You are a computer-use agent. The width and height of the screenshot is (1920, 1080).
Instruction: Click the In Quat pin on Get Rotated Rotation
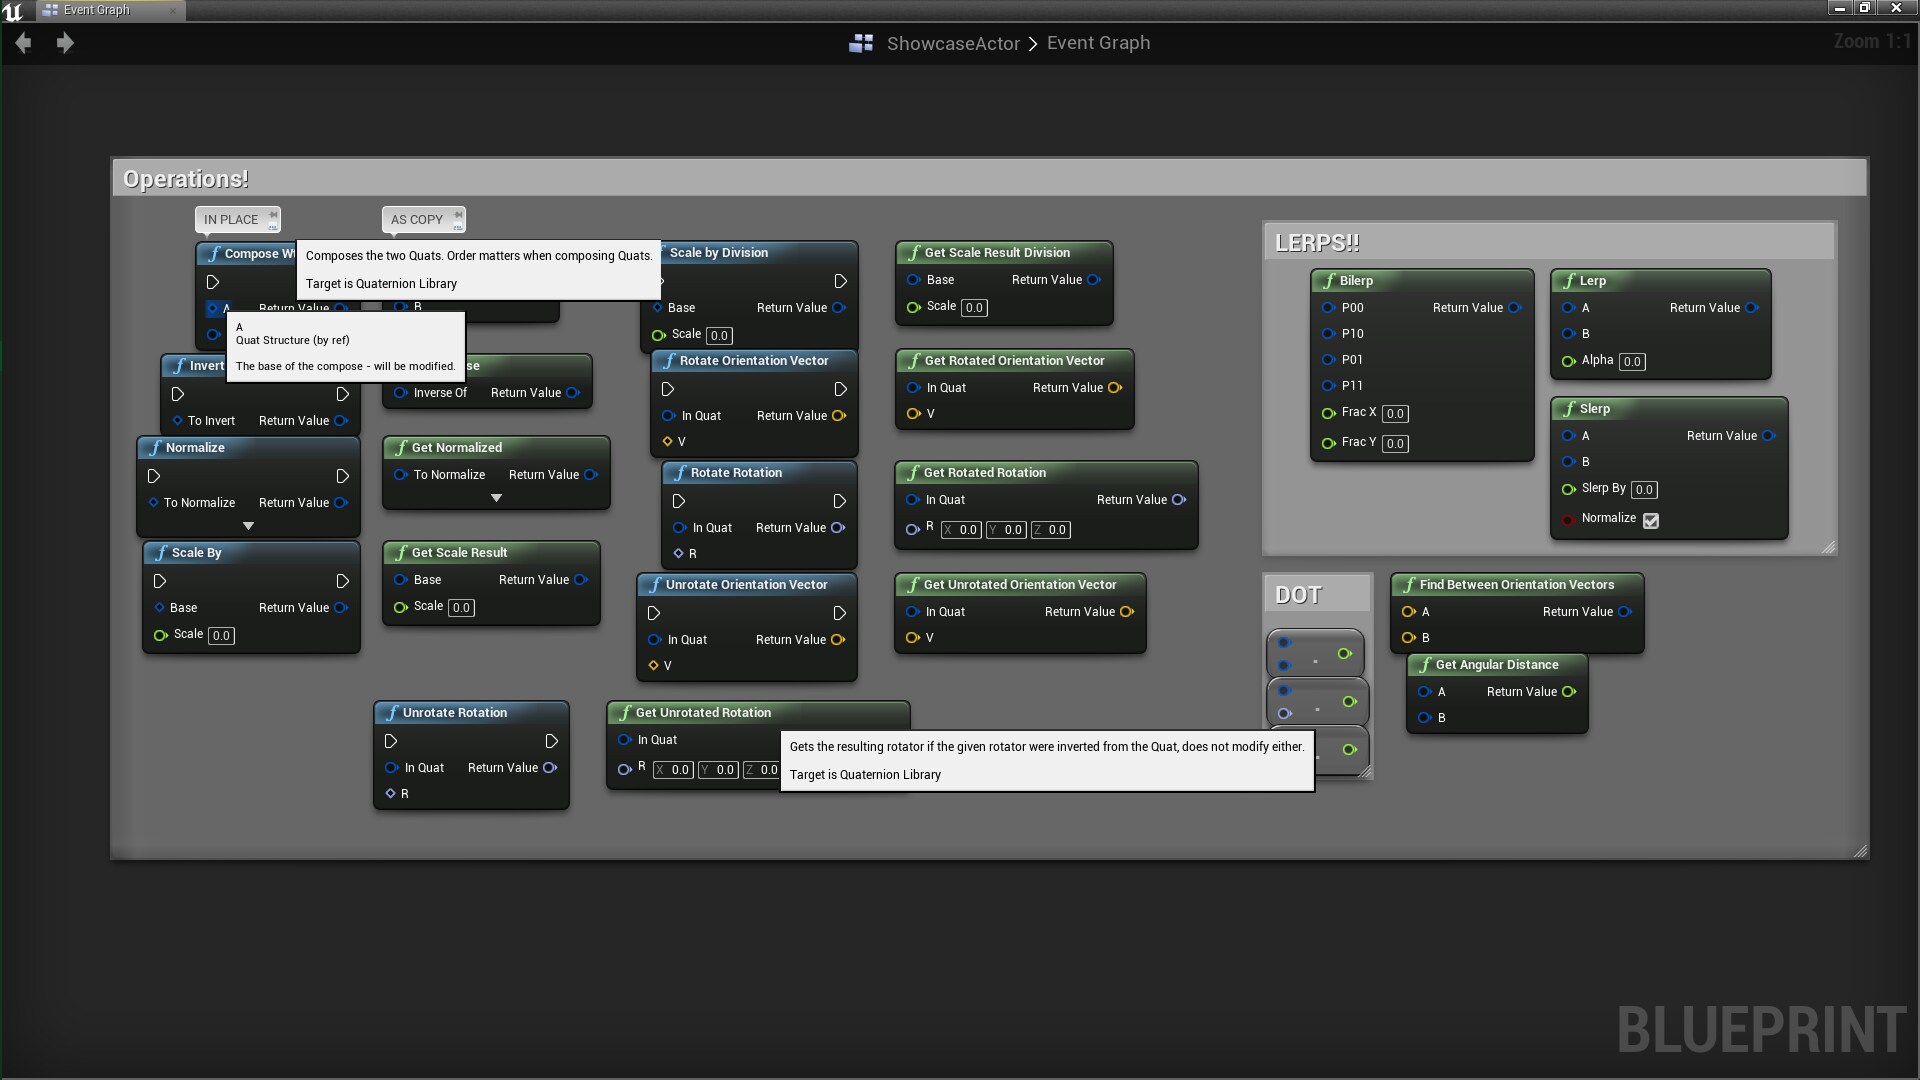913,499
